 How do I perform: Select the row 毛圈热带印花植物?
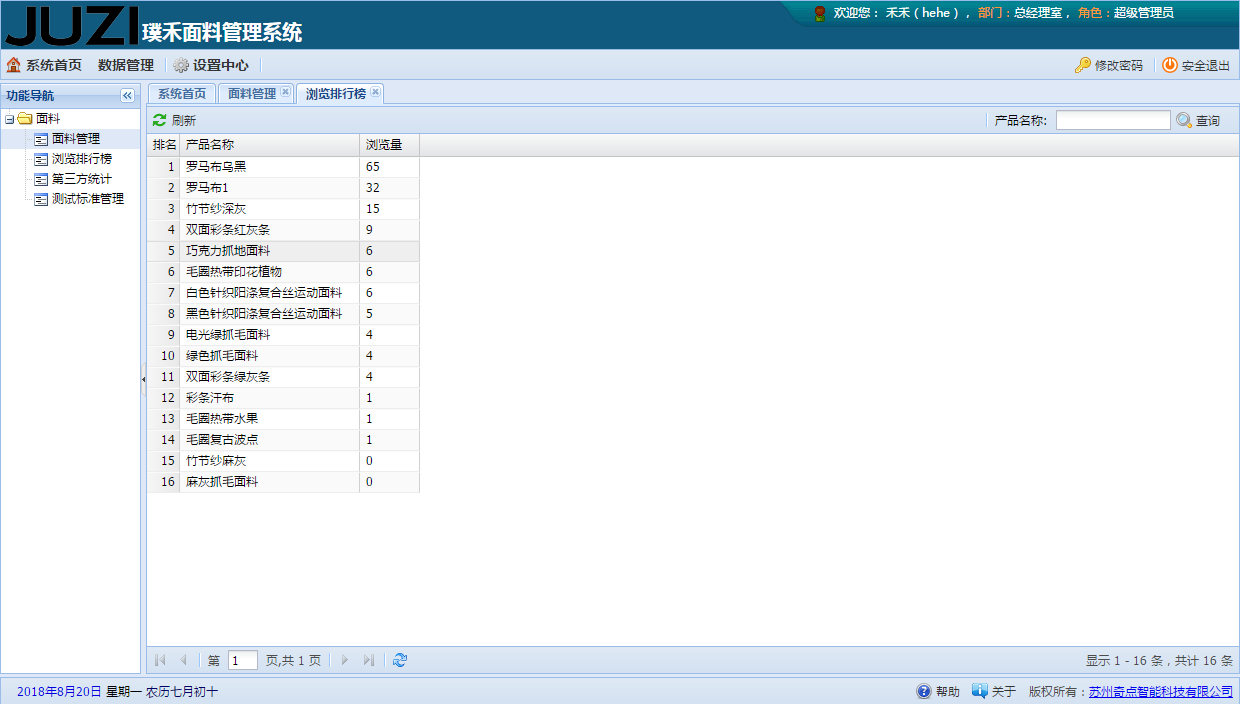click(283, 272)
